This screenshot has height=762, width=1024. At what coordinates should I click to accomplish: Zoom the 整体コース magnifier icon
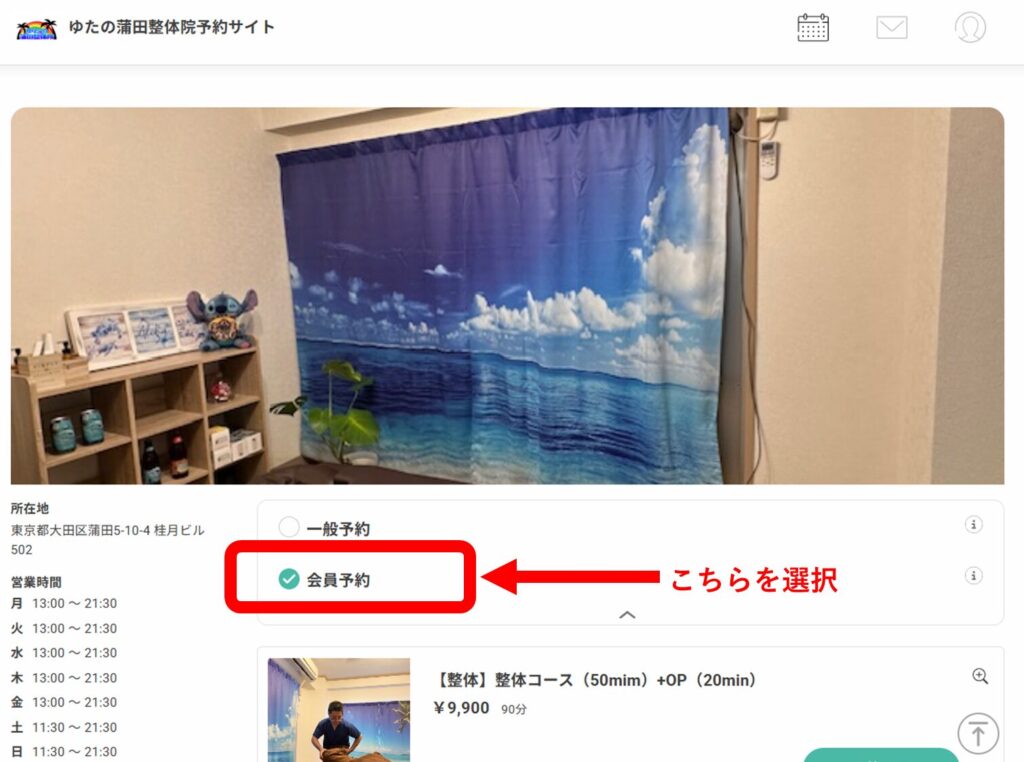coord(980,676)
